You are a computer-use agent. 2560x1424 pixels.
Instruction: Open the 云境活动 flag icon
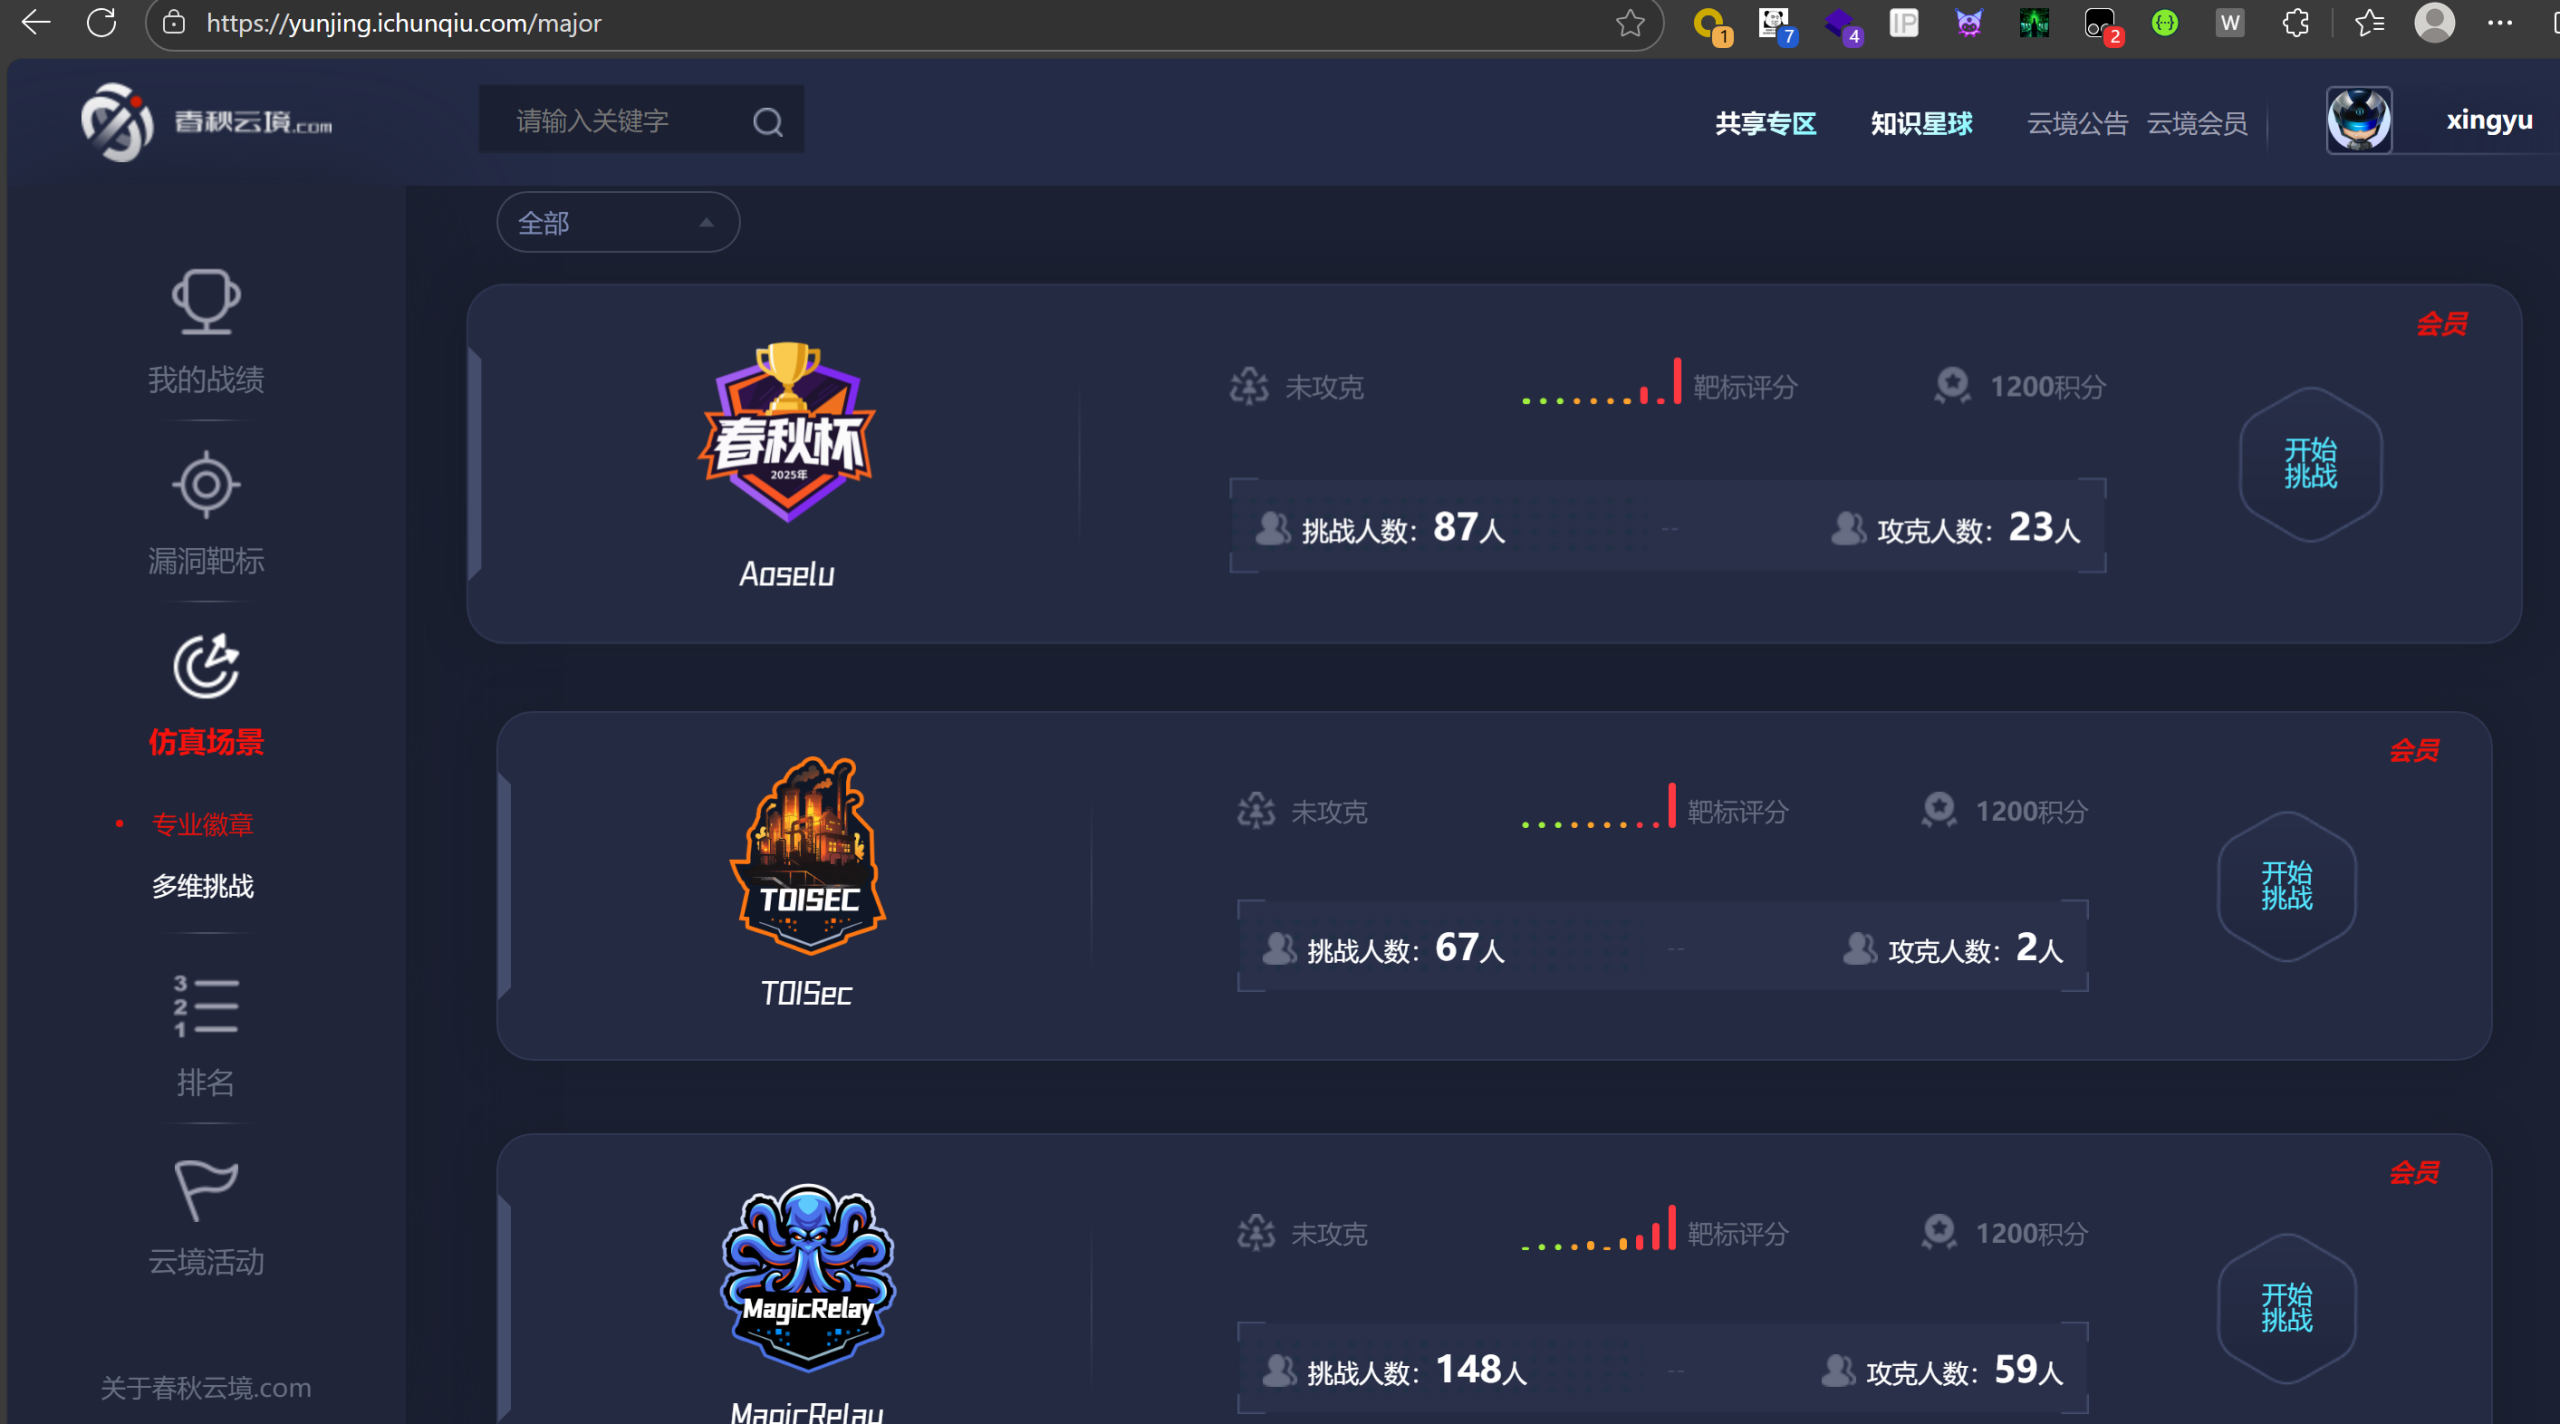(x=206, y=1190)
